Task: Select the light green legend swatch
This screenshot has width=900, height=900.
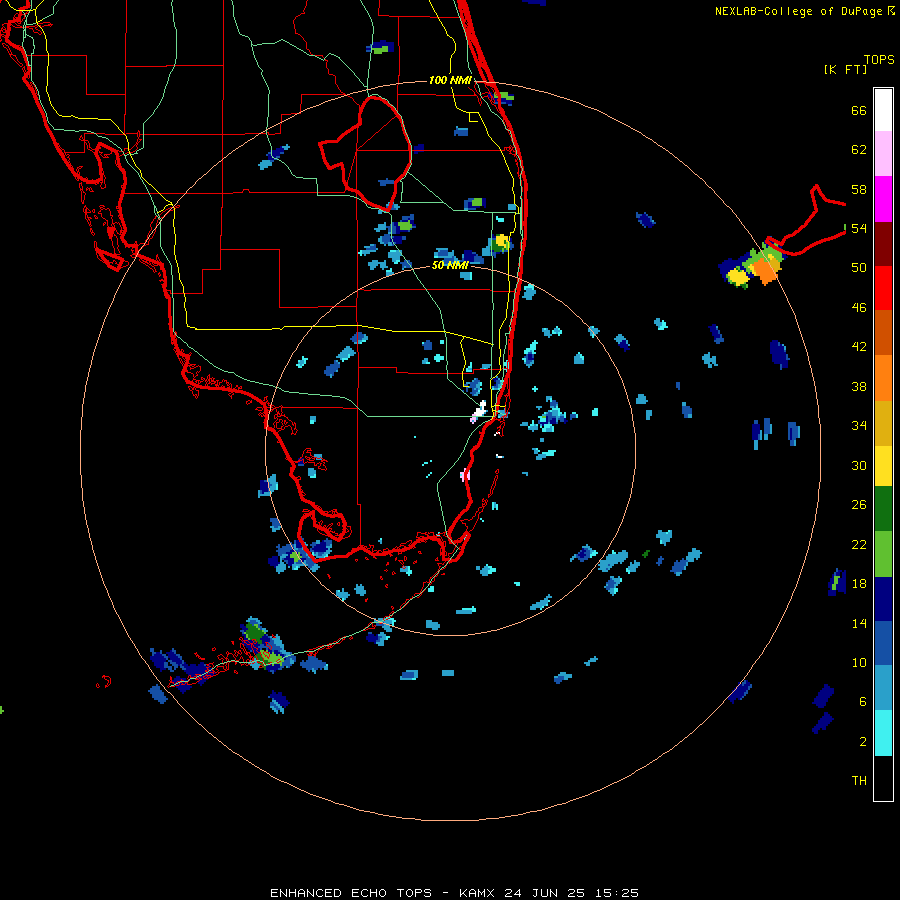Action: pyautogui.click(x=883, y=554)
